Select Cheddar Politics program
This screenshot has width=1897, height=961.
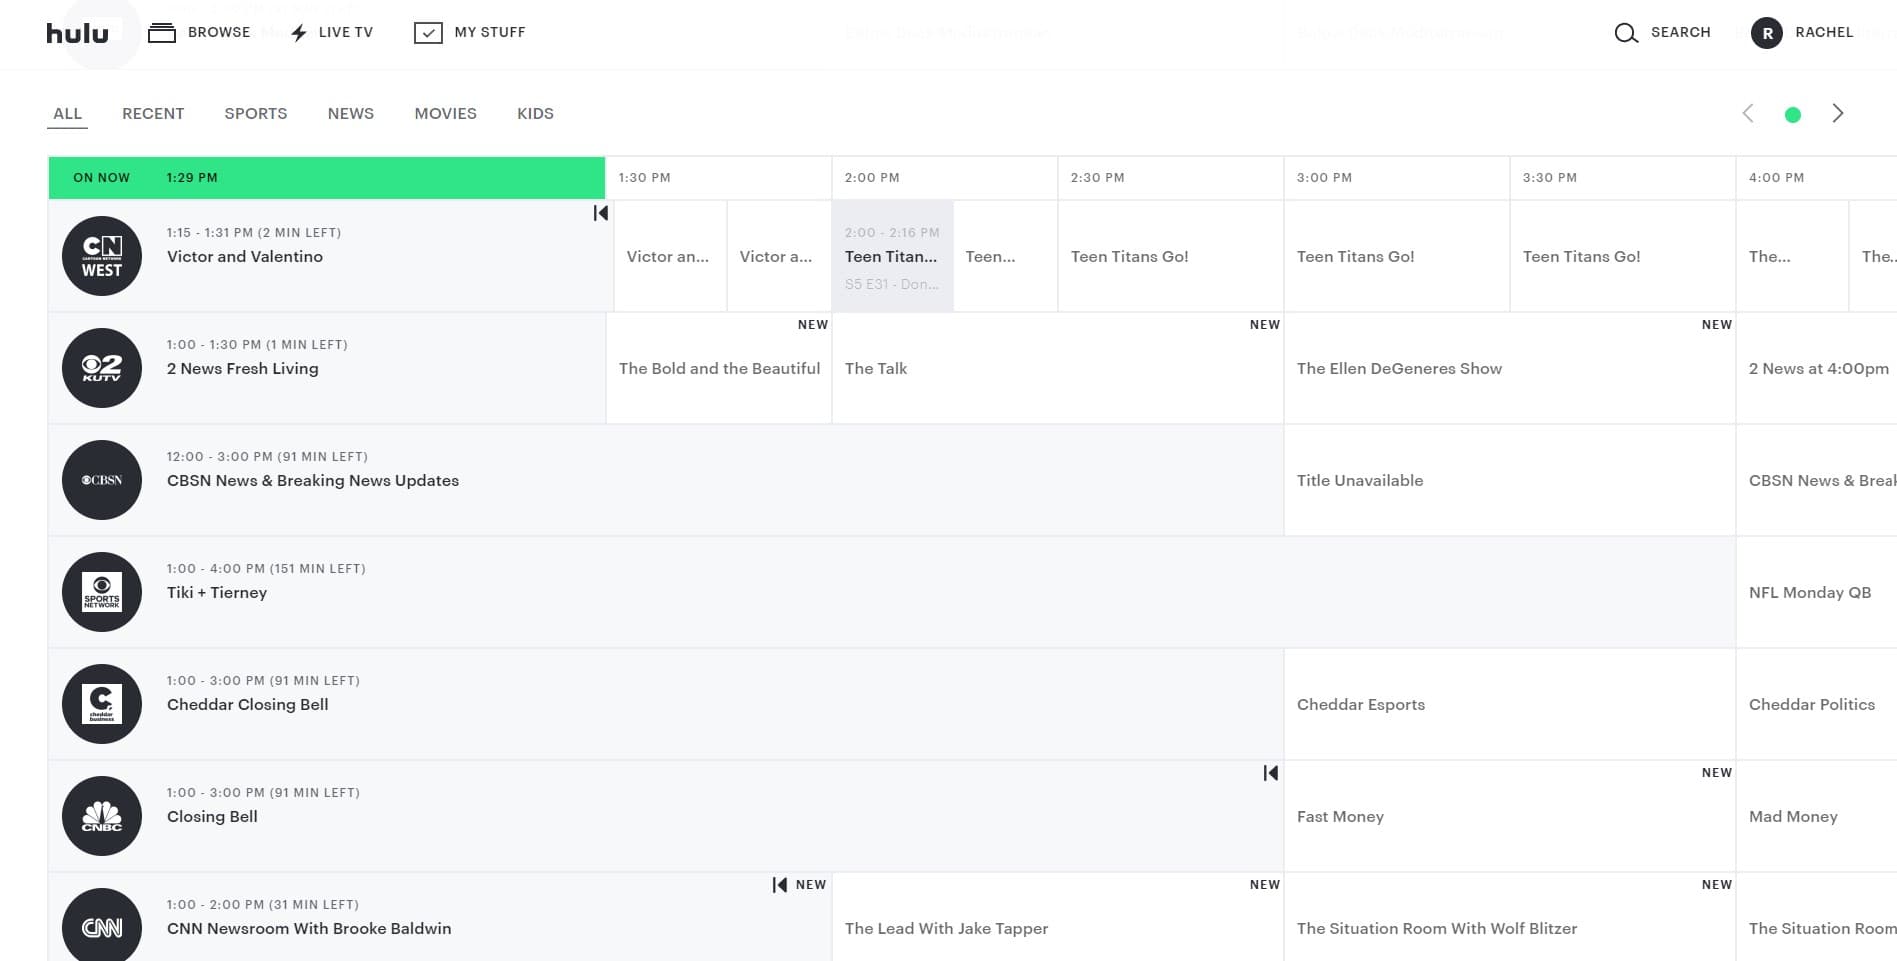pyautogui.click(x=1817, y=704)
